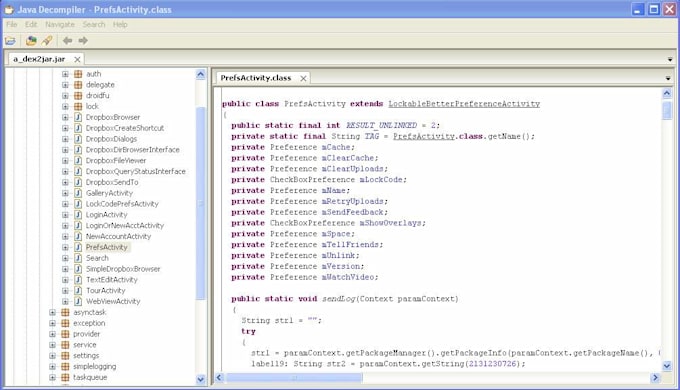The image size is (680, 390).
Task: Select DropboxQueryStatusInterface in the tree
Action: (136, 171)
